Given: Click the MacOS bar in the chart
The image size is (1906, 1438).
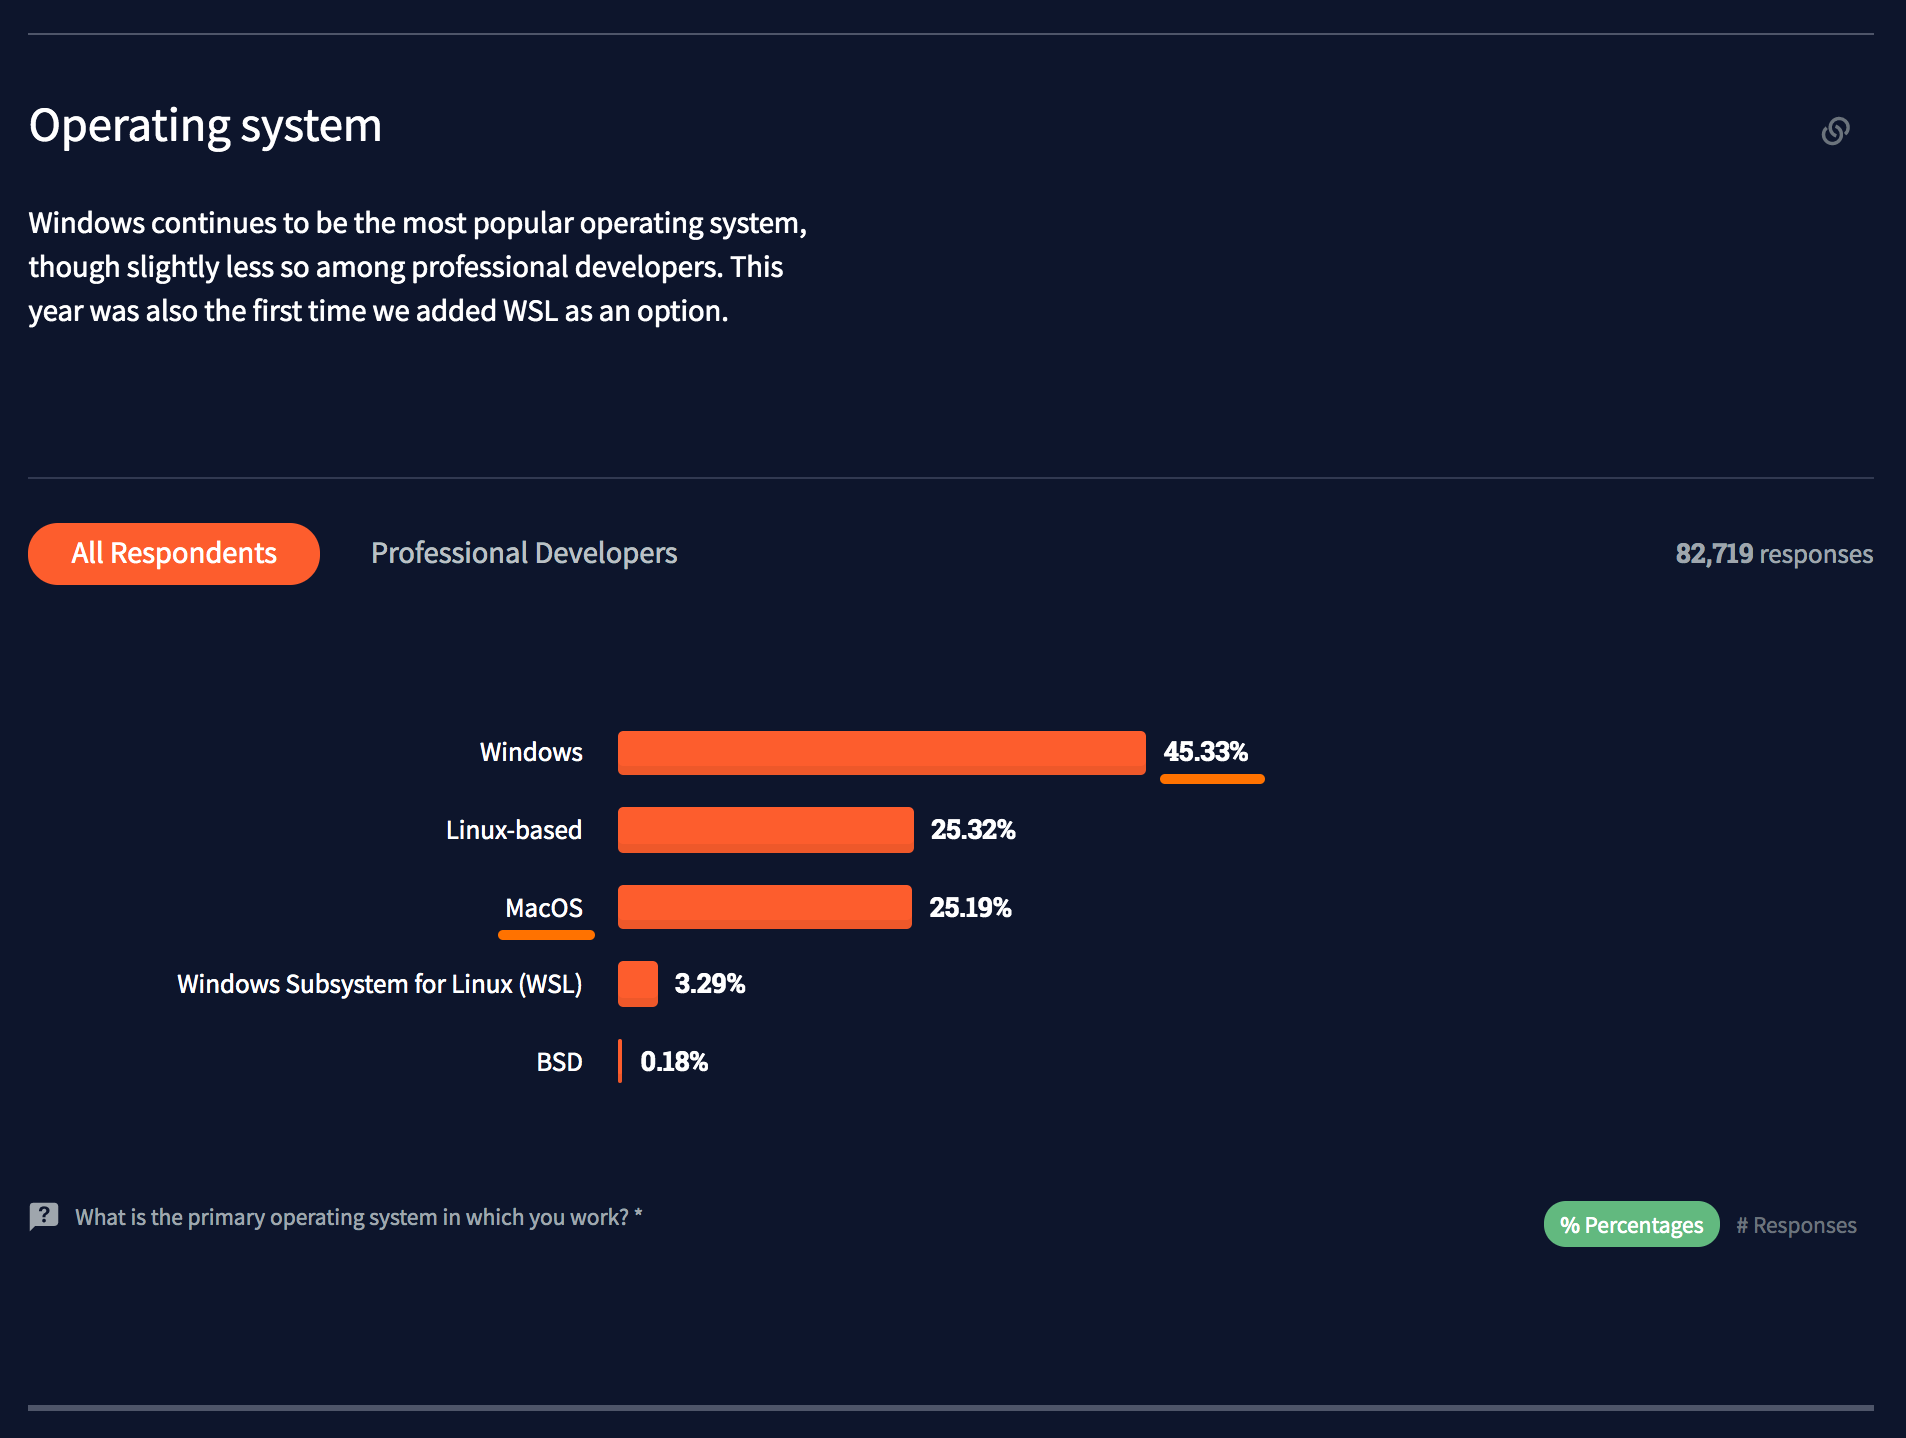Looking at the screenshot, I should pos(764,907).
